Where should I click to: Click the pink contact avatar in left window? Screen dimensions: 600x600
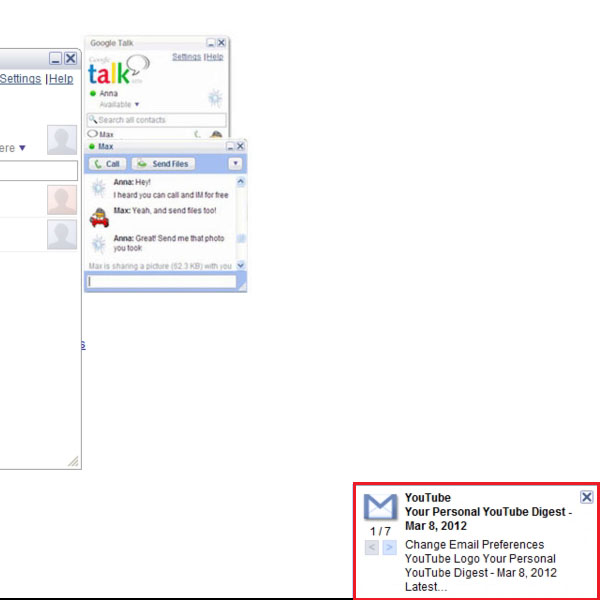pyautogui.click(x=62, y=200)
